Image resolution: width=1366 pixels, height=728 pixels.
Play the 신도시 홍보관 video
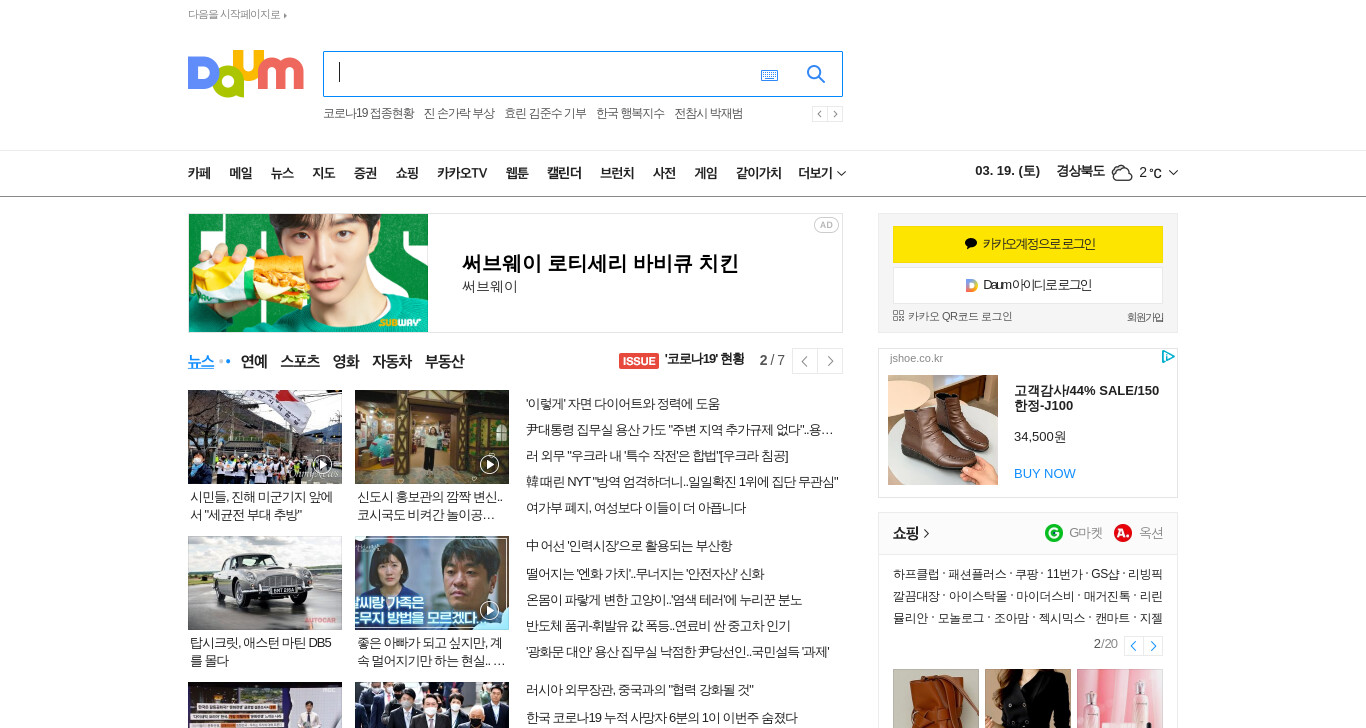coord(489,464)
